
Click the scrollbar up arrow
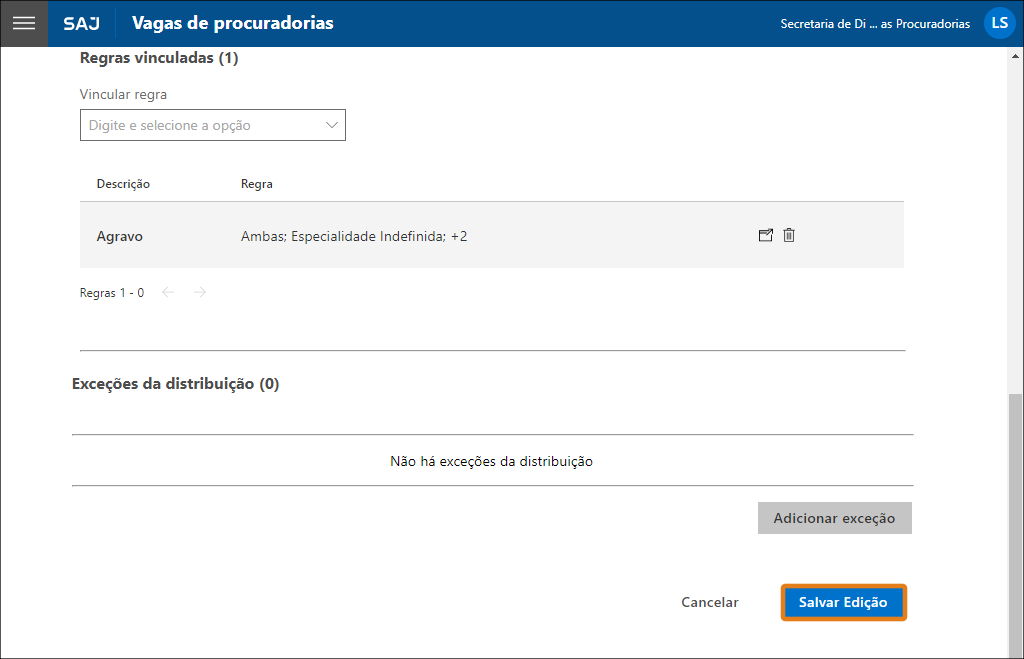1013,56
